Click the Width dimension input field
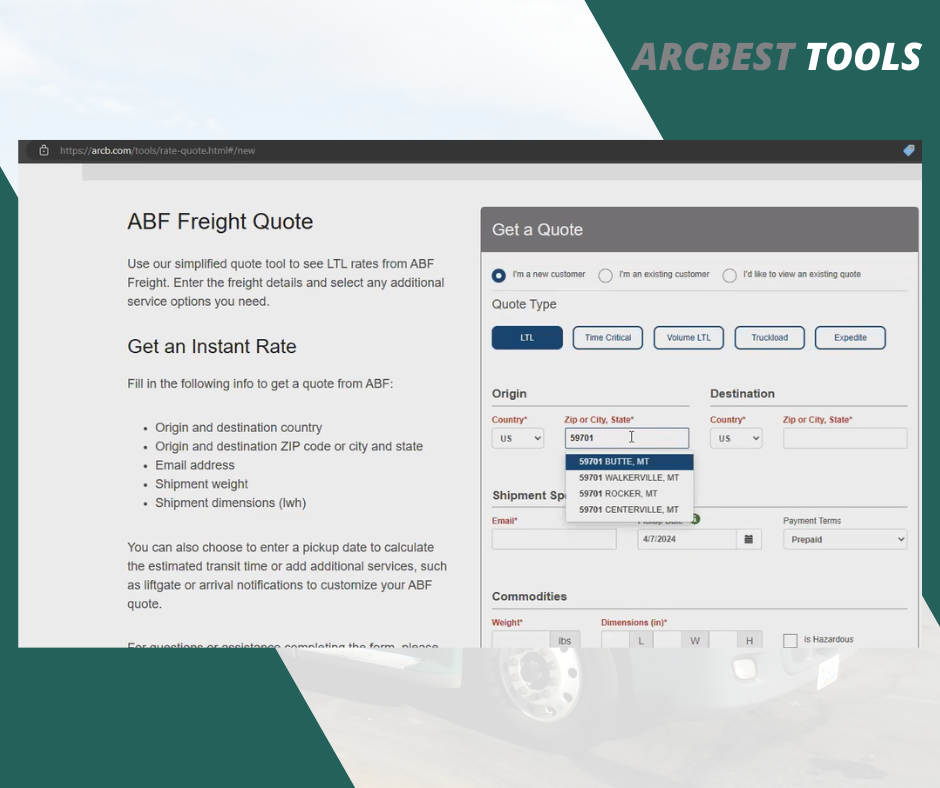The height and width of the screenshot is (788, 940). pyautogui.click(x=667, y=639)
